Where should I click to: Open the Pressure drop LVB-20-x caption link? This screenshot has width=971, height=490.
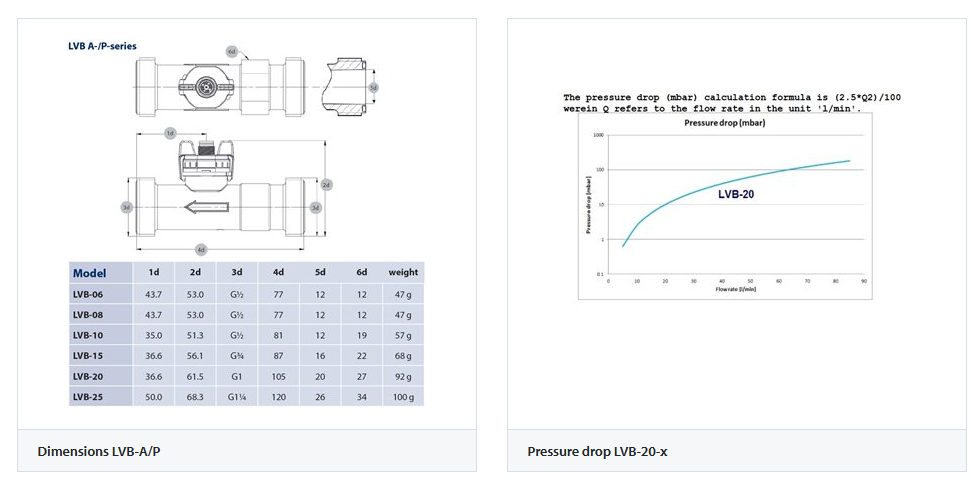597,452
